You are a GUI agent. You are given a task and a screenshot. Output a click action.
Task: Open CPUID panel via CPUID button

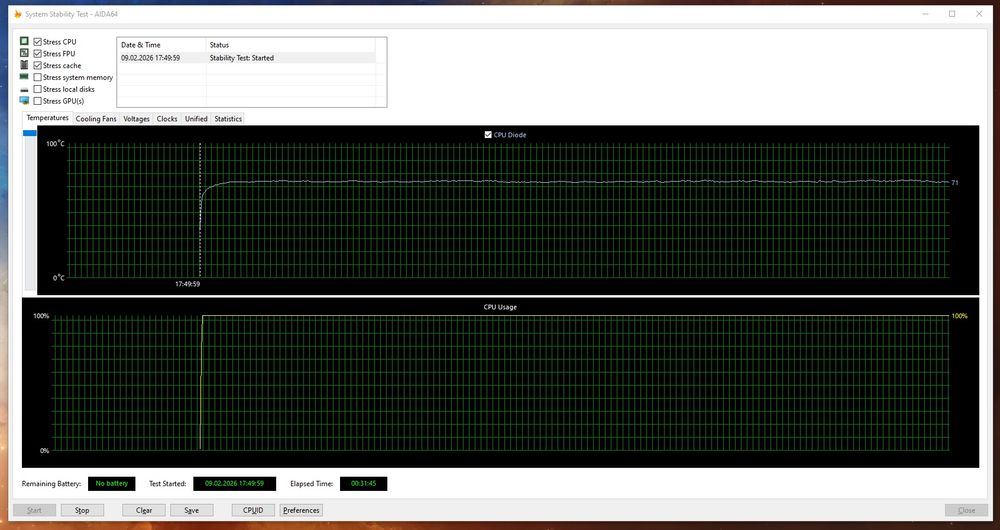(253, 510)
